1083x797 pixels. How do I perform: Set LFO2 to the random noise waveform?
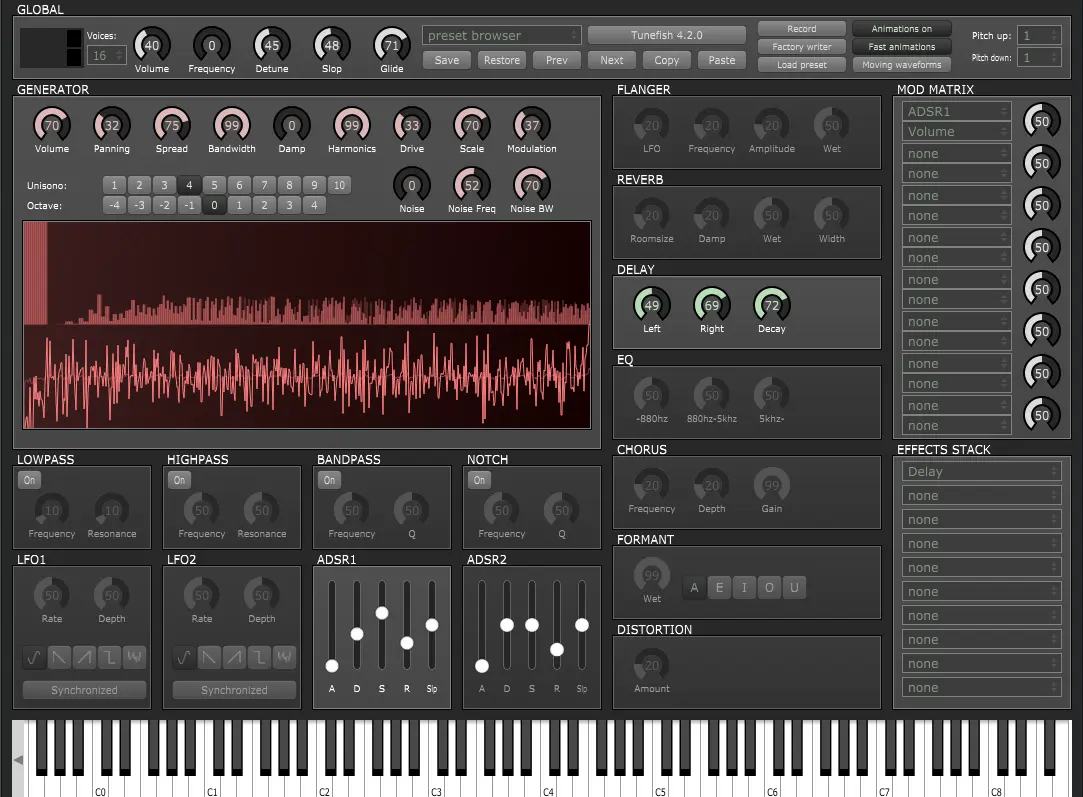point(285,657)
